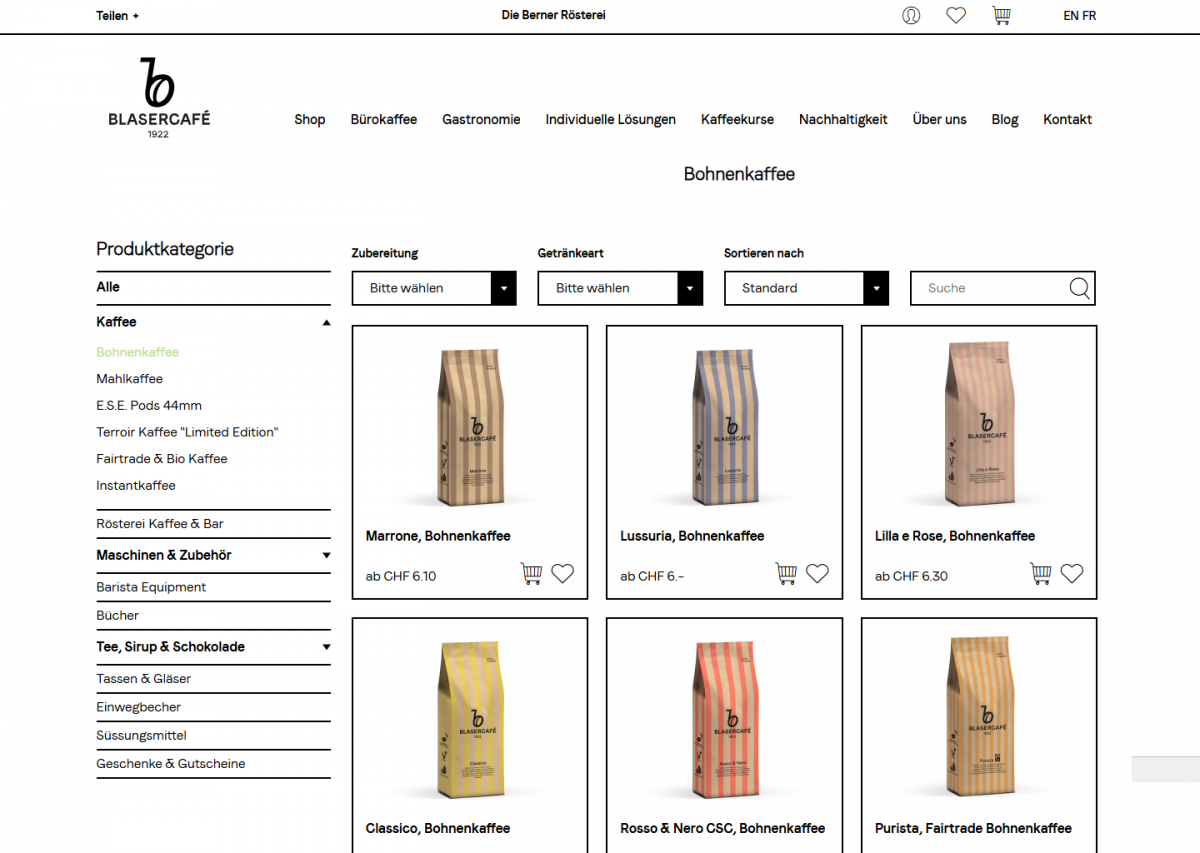Add Marrone Bohnenkaffee to wishlist
The width and height of the screenshot is (1200, 853).
click(x=563, y=574)
